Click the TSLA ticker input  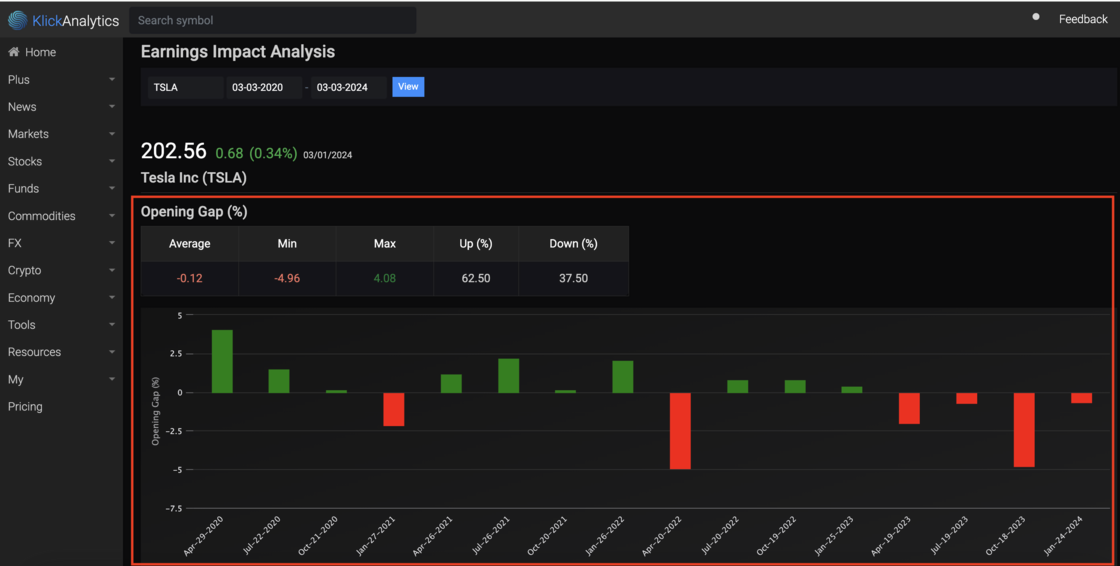[x=186, y=87]
